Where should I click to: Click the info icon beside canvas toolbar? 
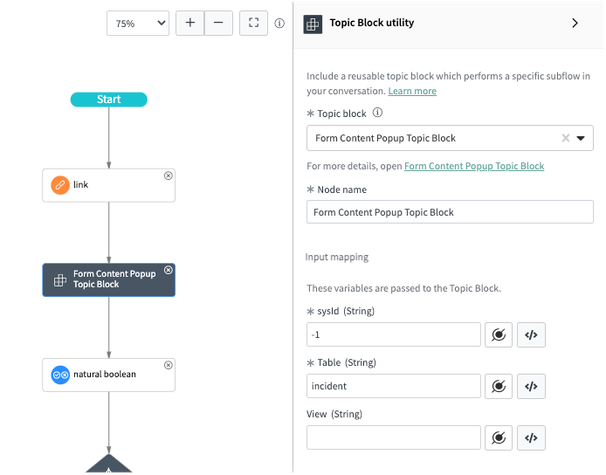click(279, 24)
